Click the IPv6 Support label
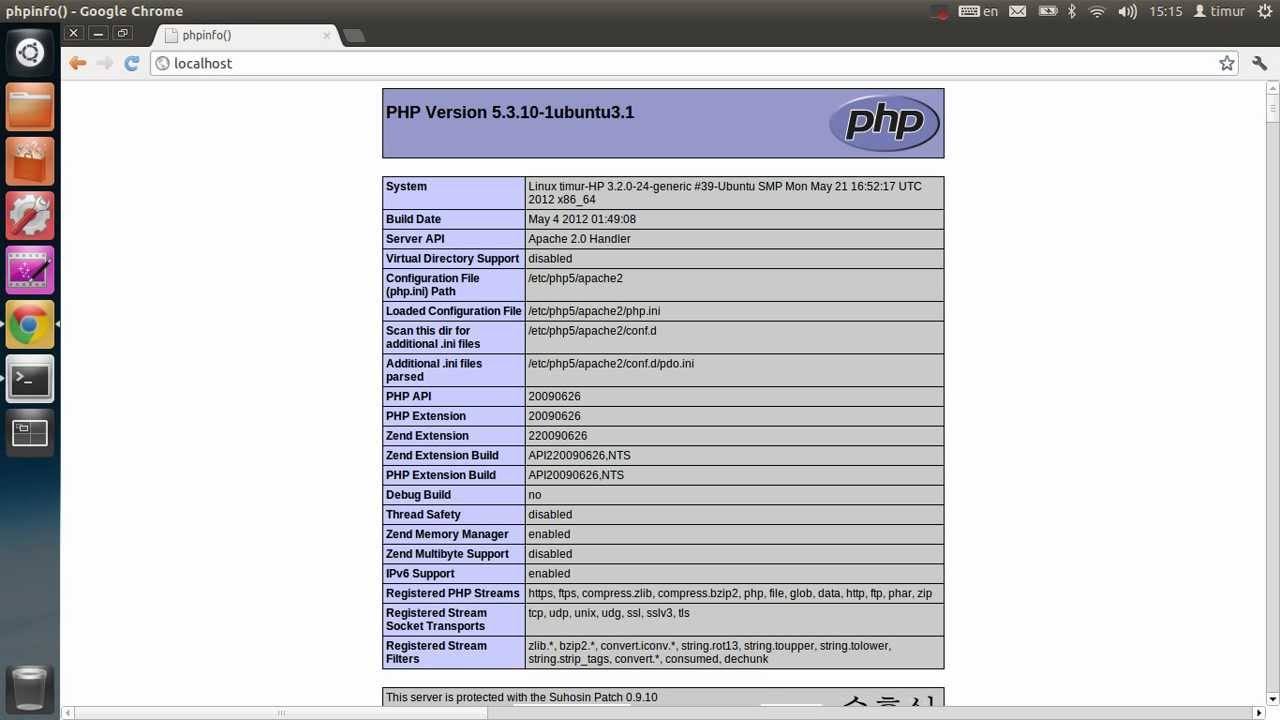The width and height of the screenshot is (1280, 720). tap(420, 574)
